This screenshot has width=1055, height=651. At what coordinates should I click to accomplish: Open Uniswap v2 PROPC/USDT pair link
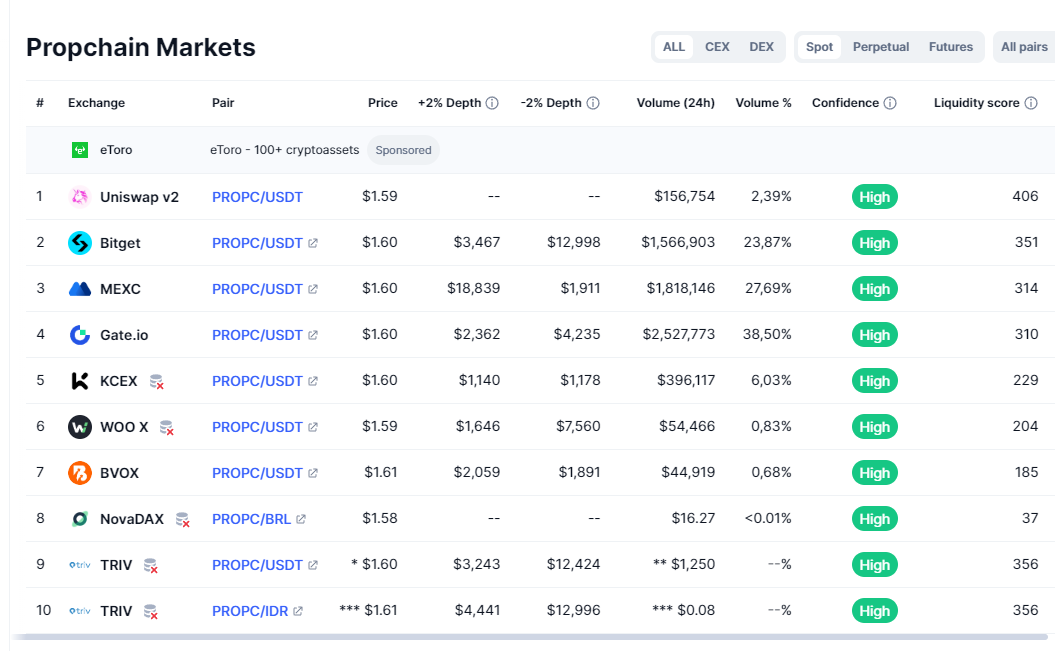257,197
